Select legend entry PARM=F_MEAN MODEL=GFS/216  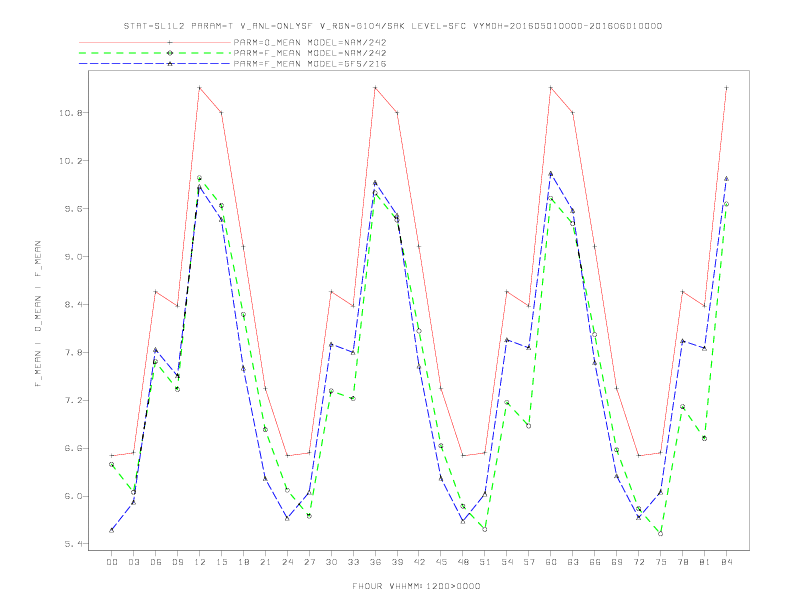pos(310,64)
